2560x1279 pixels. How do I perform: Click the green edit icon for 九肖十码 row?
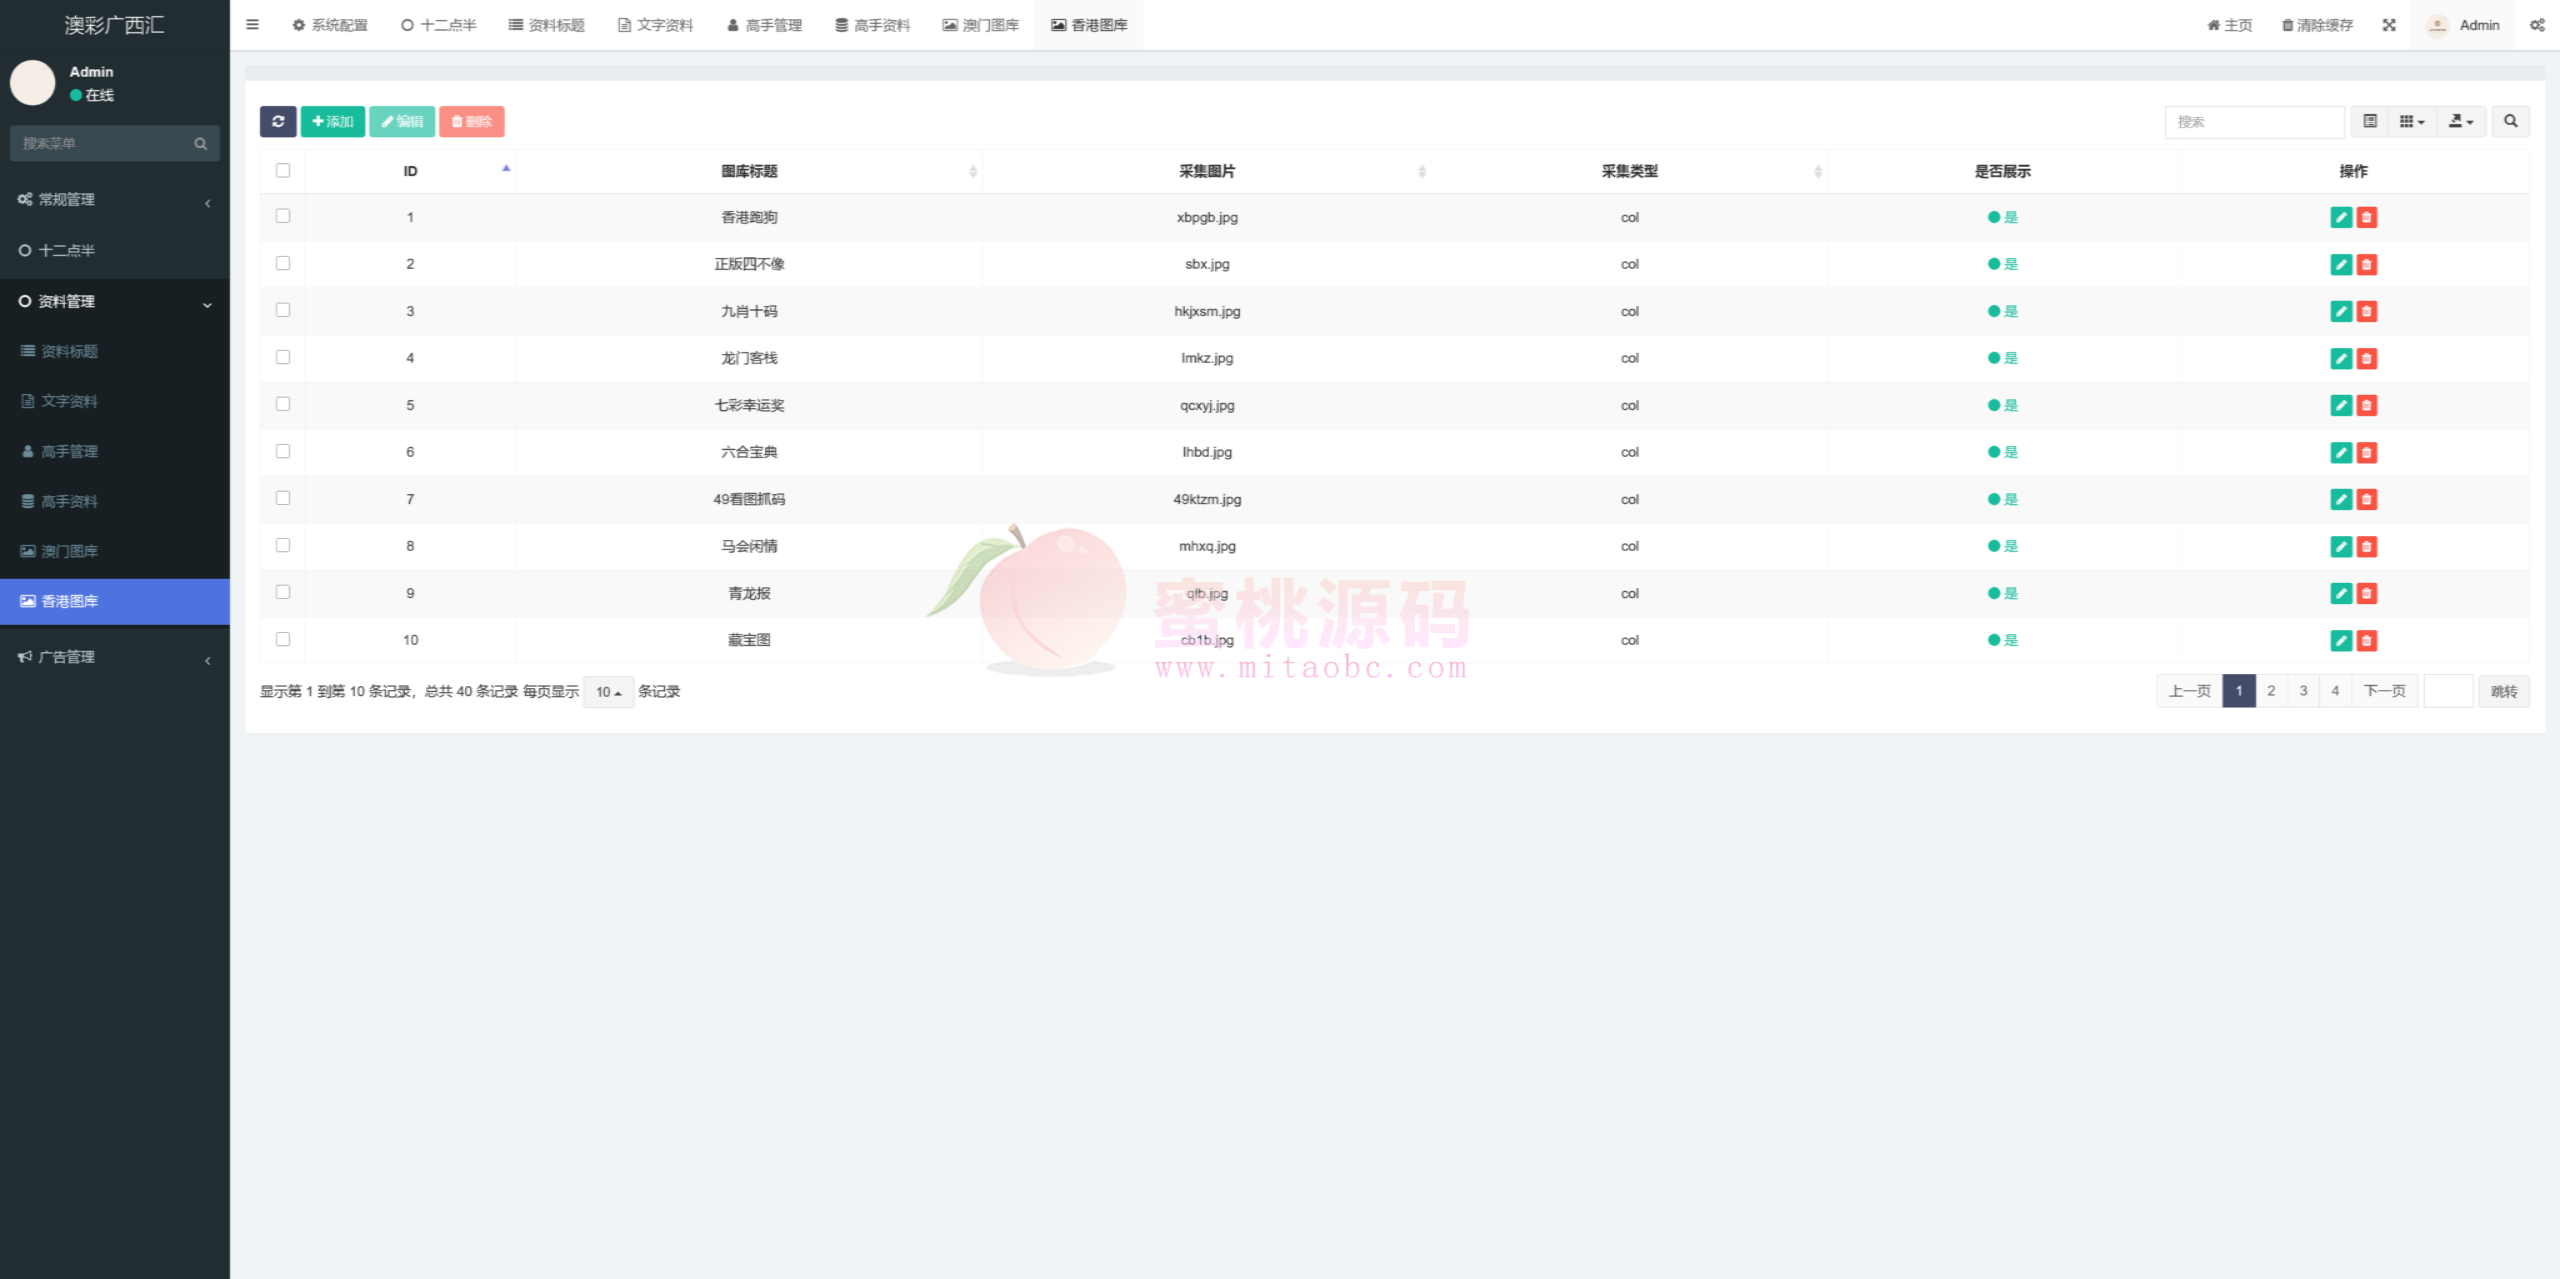(x=2340, y=311)
